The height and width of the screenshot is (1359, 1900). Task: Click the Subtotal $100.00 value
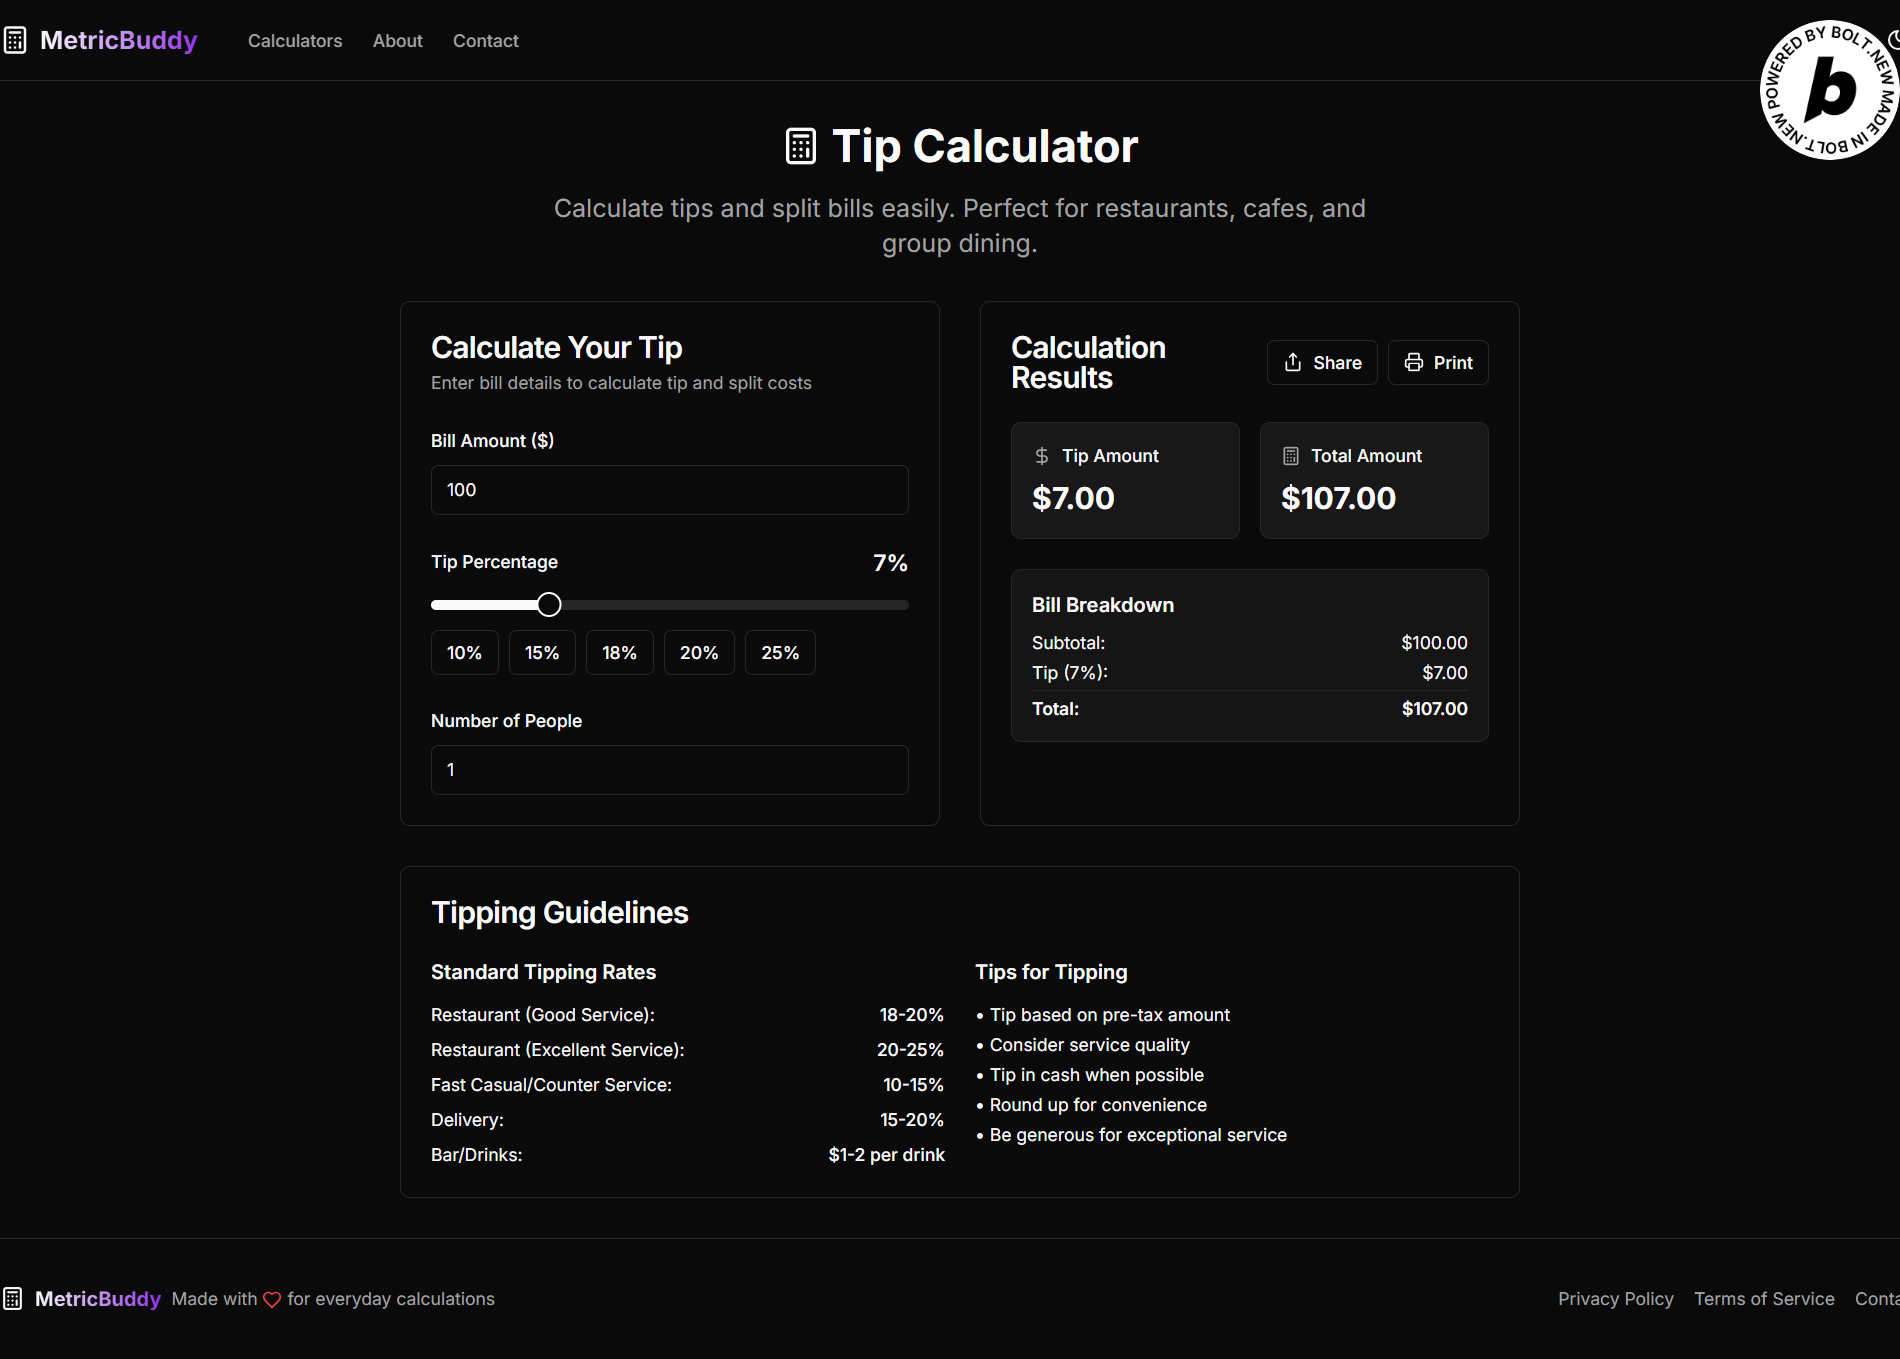(1434, 643)
